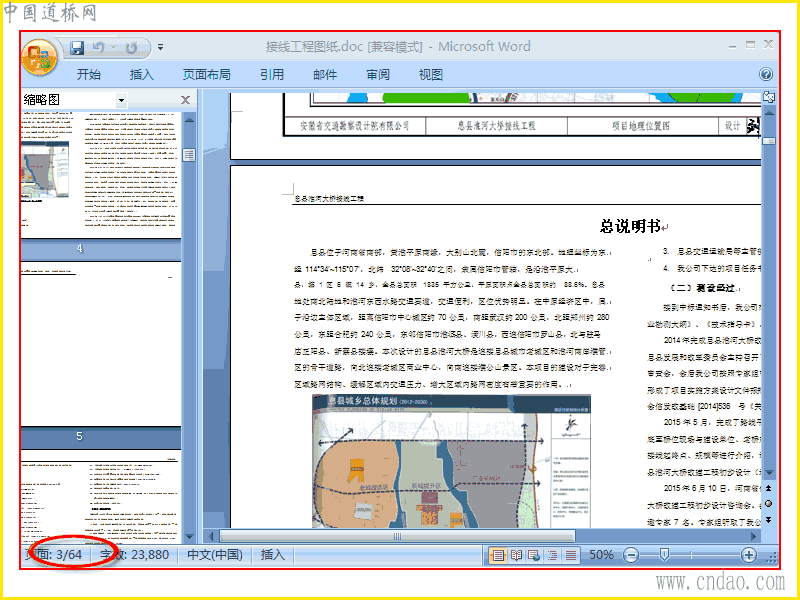Undo the last action

pyautogui.click(x=98, y=47)
